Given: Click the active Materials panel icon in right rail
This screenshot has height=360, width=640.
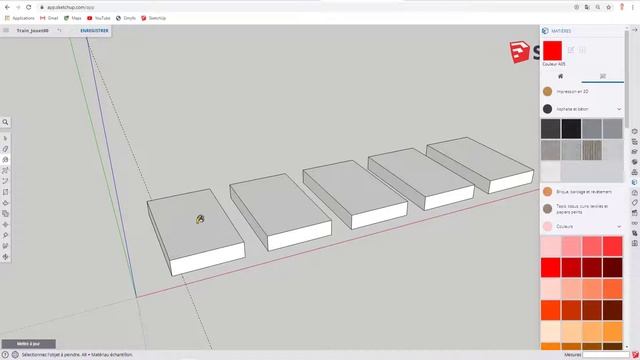Looking at the screenshot, I should click(634, 182).
